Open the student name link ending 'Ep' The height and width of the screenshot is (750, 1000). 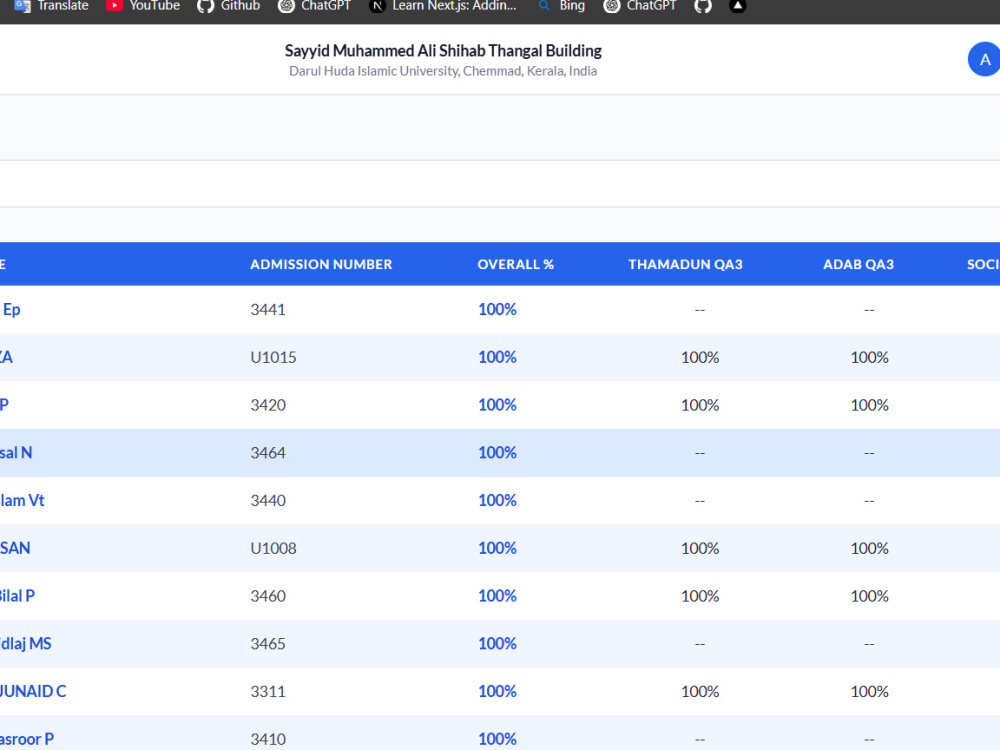coord(11,309)
